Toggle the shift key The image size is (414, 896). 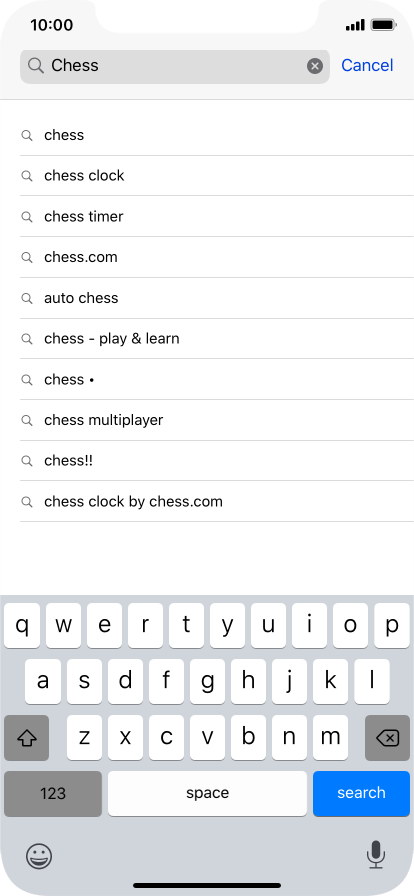[x=26, y=738]
